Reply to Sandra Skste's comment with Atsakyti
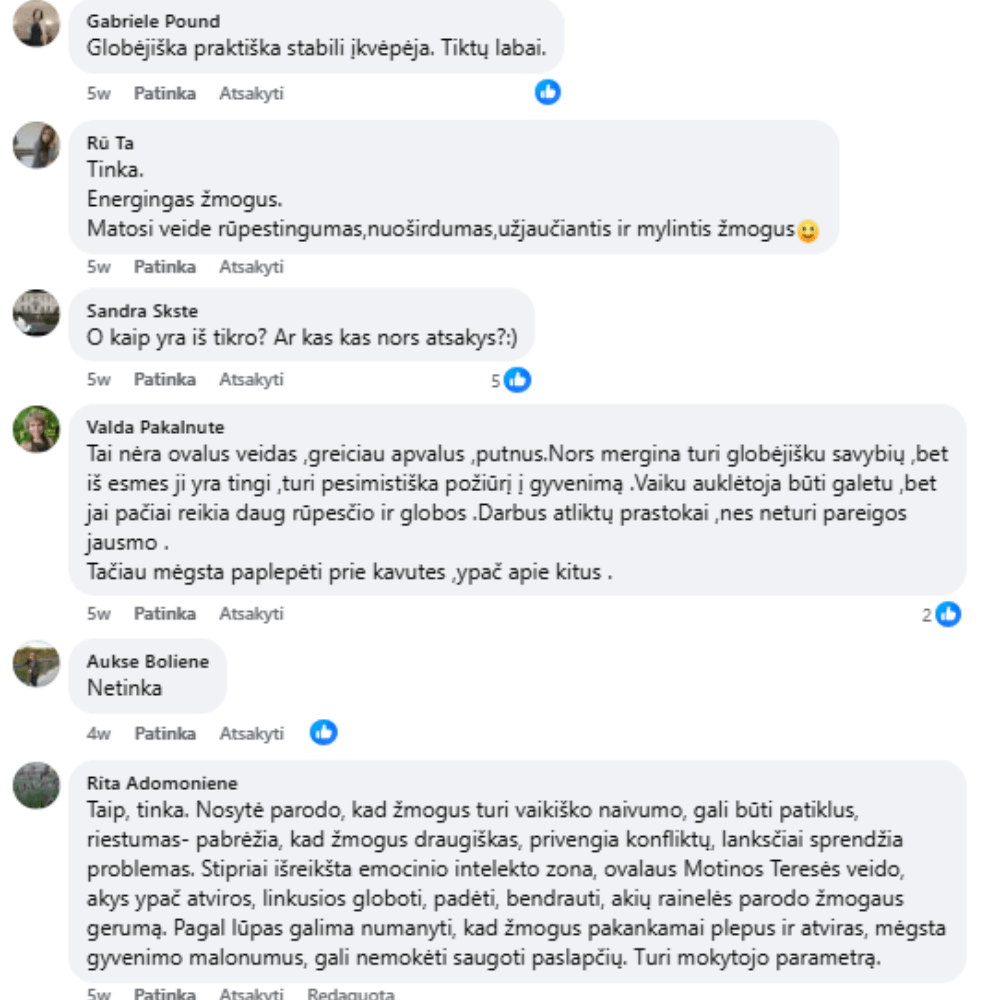The width and height of the screenshot is (1000, 1000). coord(251,379)
